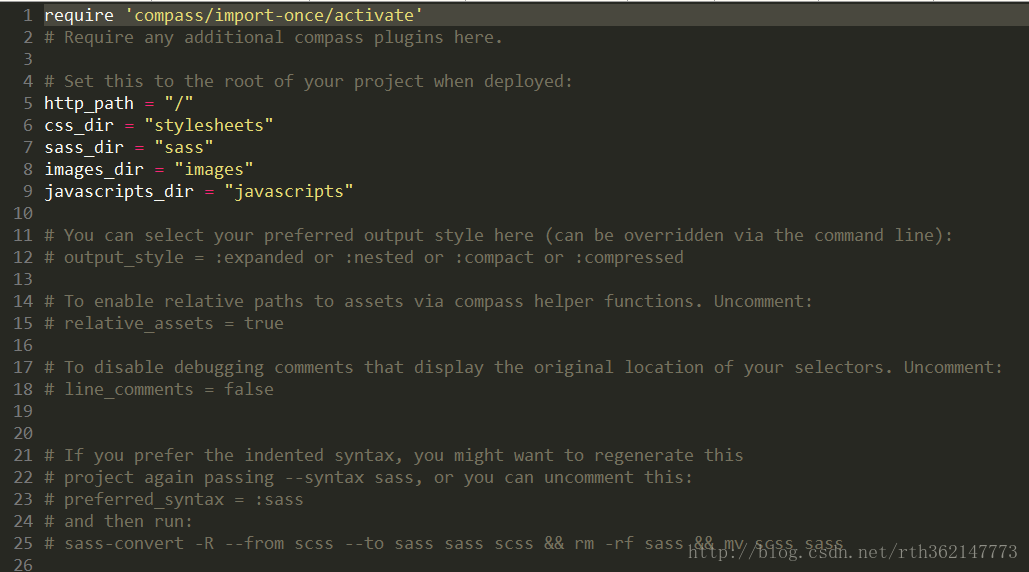The width and height of the screenshot is (1029, 572).
Task: Click the sass_dir variable on line 7
Action: (x=84, y=148)
